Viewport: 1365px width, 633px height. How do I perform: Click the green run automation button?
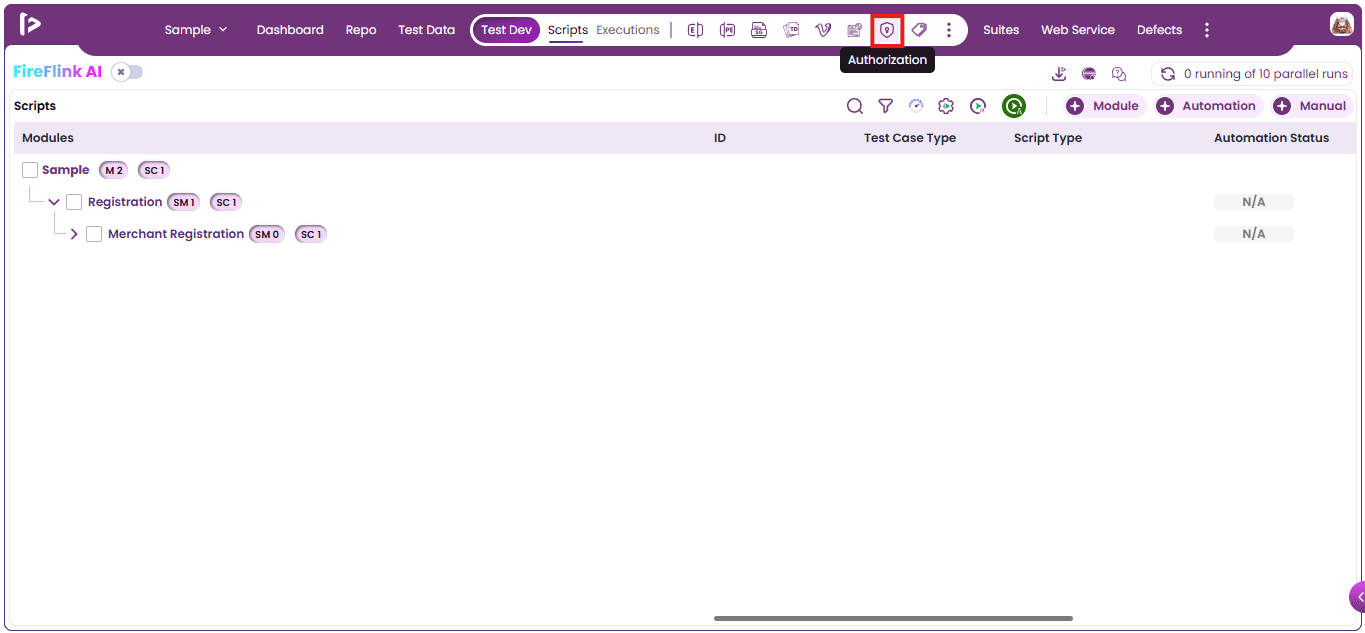coord(1014,106)
